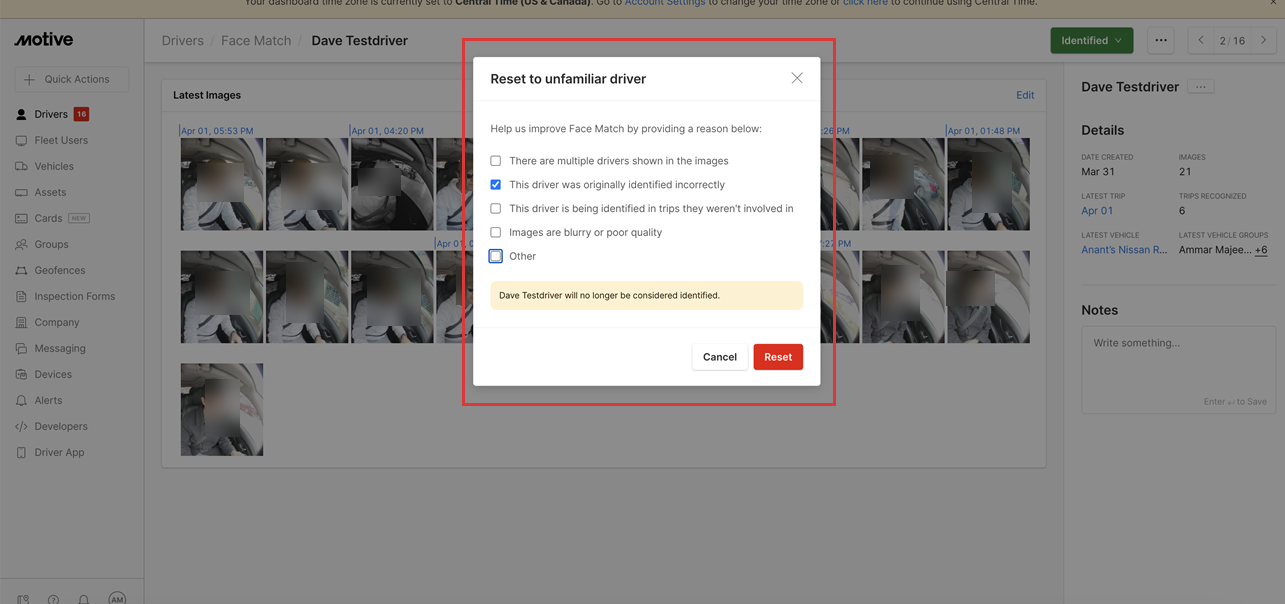This screenshot has height=604, width=1285.
Task: Go to next driver with right arrow
Action: pyautogui.click(x=1263, y=41)
